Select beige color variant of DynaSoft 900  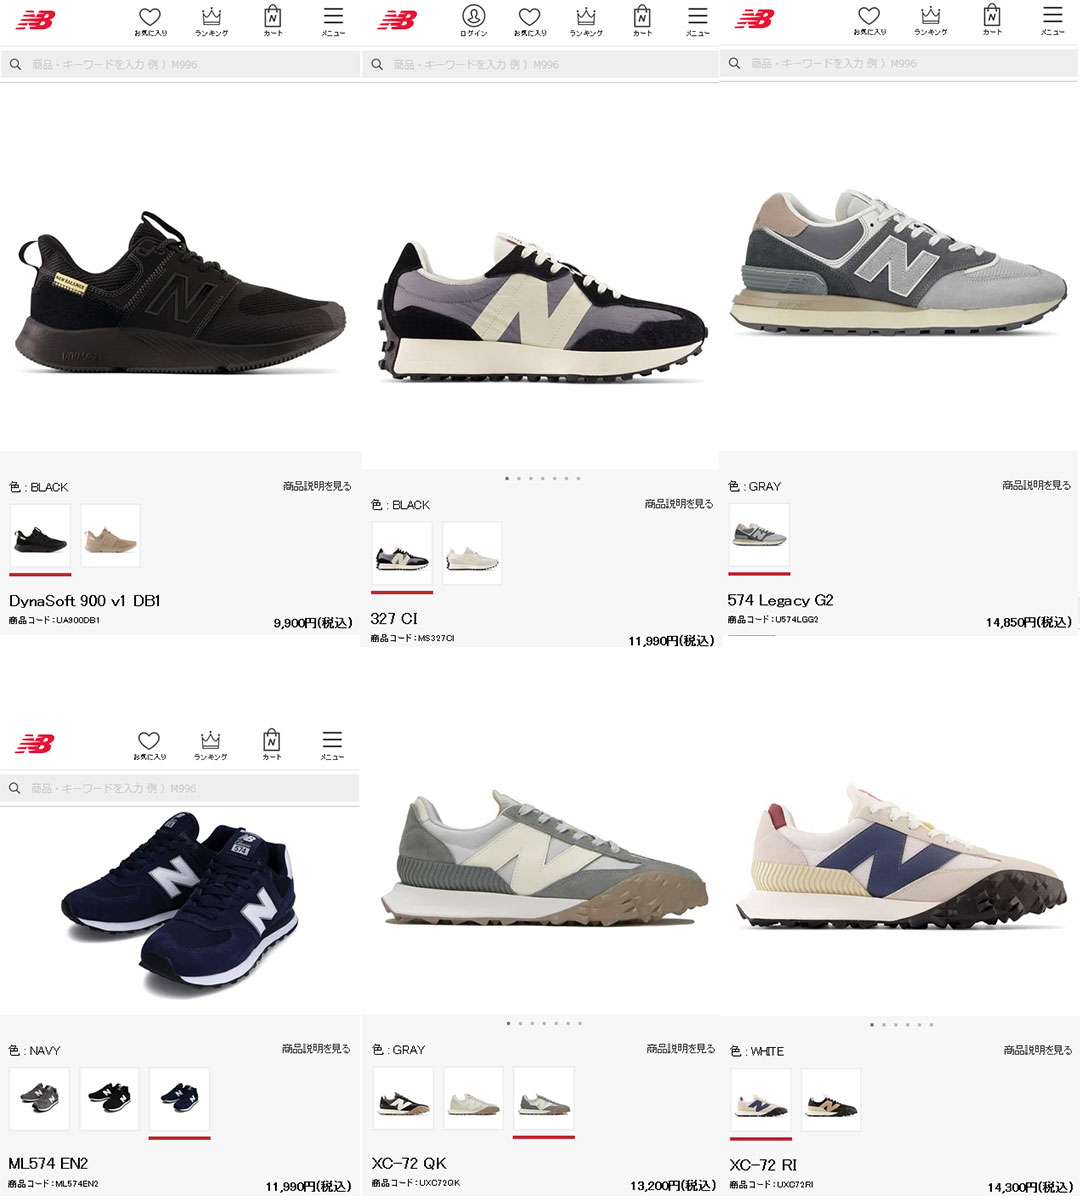110,536
